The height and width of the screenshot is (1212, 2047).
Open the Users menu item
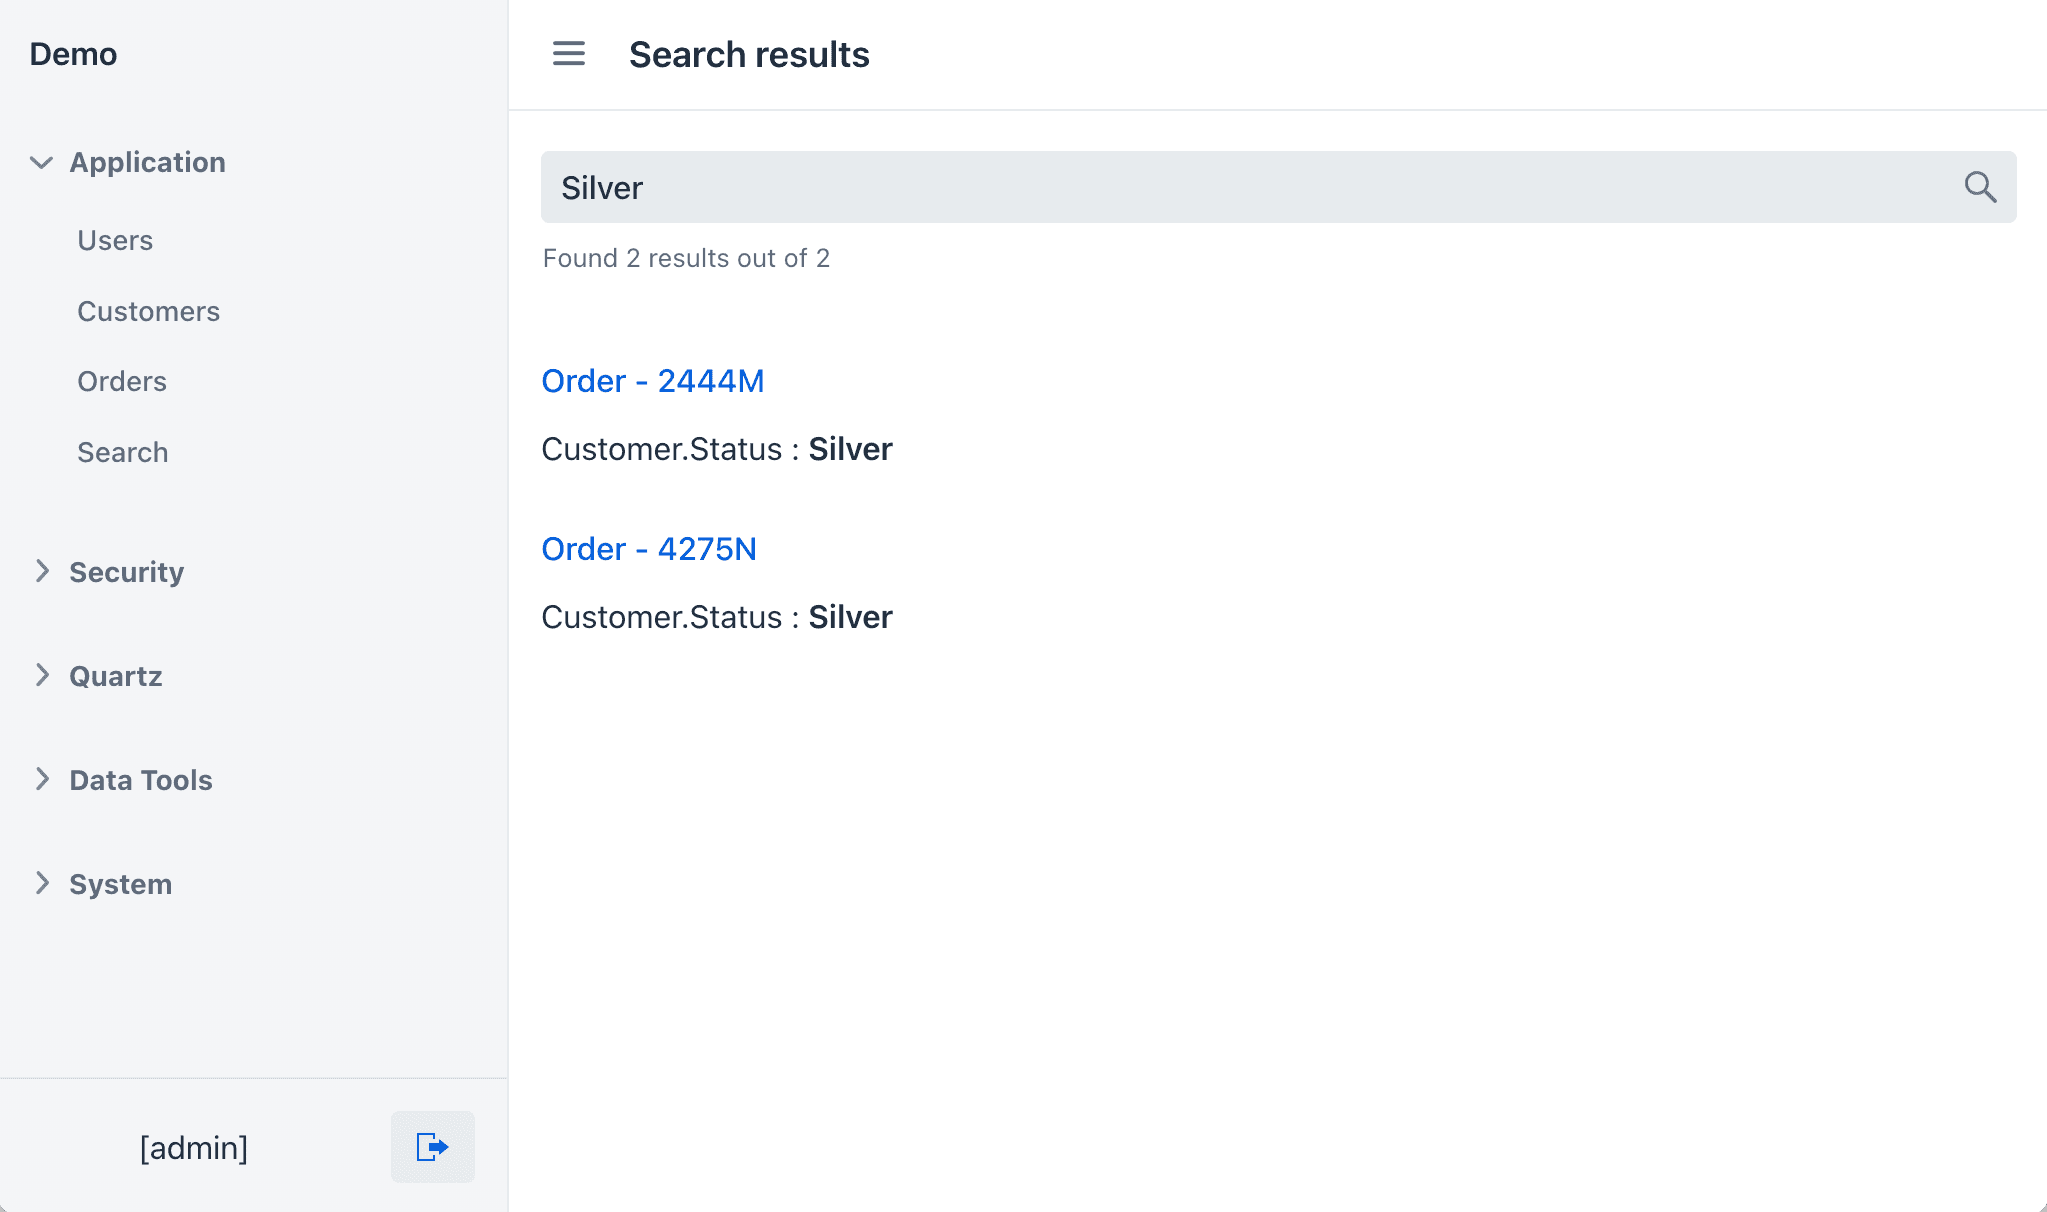click(115, 241)
